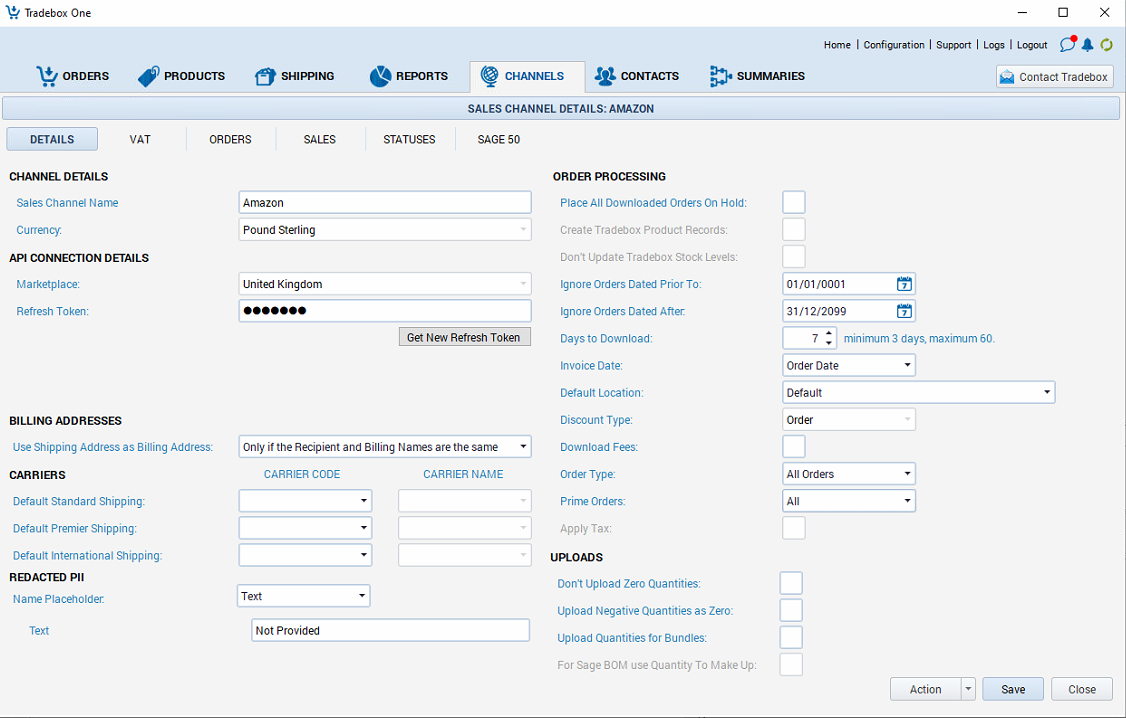Enable Don't Upload Zero Quantities

[791, 583]
